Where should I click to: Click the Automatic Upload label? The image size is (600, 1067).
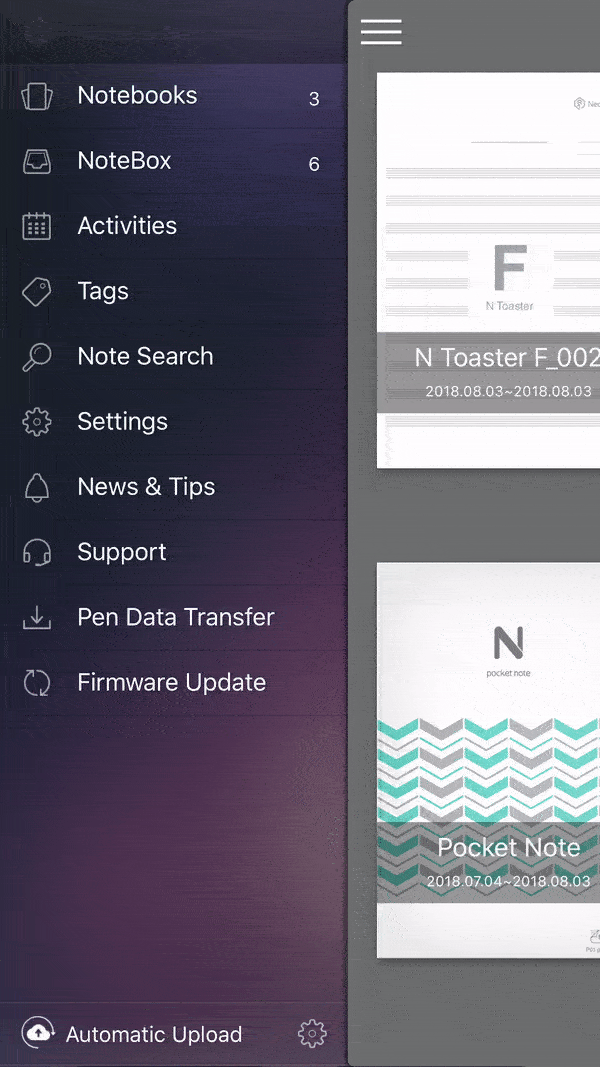point(154,1034)
